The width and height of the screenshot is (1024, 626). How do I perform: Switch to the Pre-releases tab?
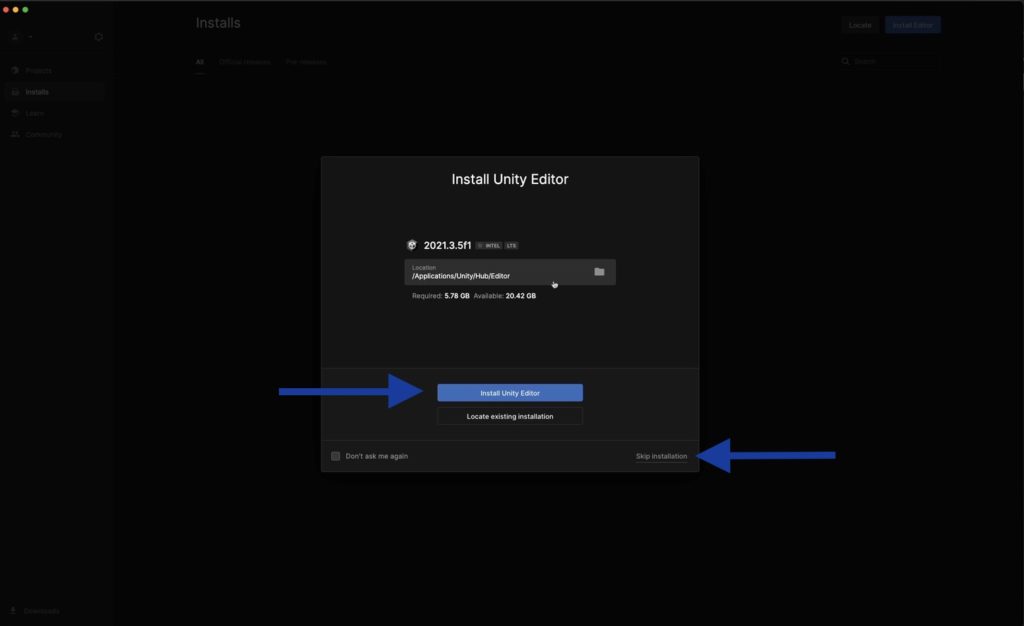click(306, 62)
